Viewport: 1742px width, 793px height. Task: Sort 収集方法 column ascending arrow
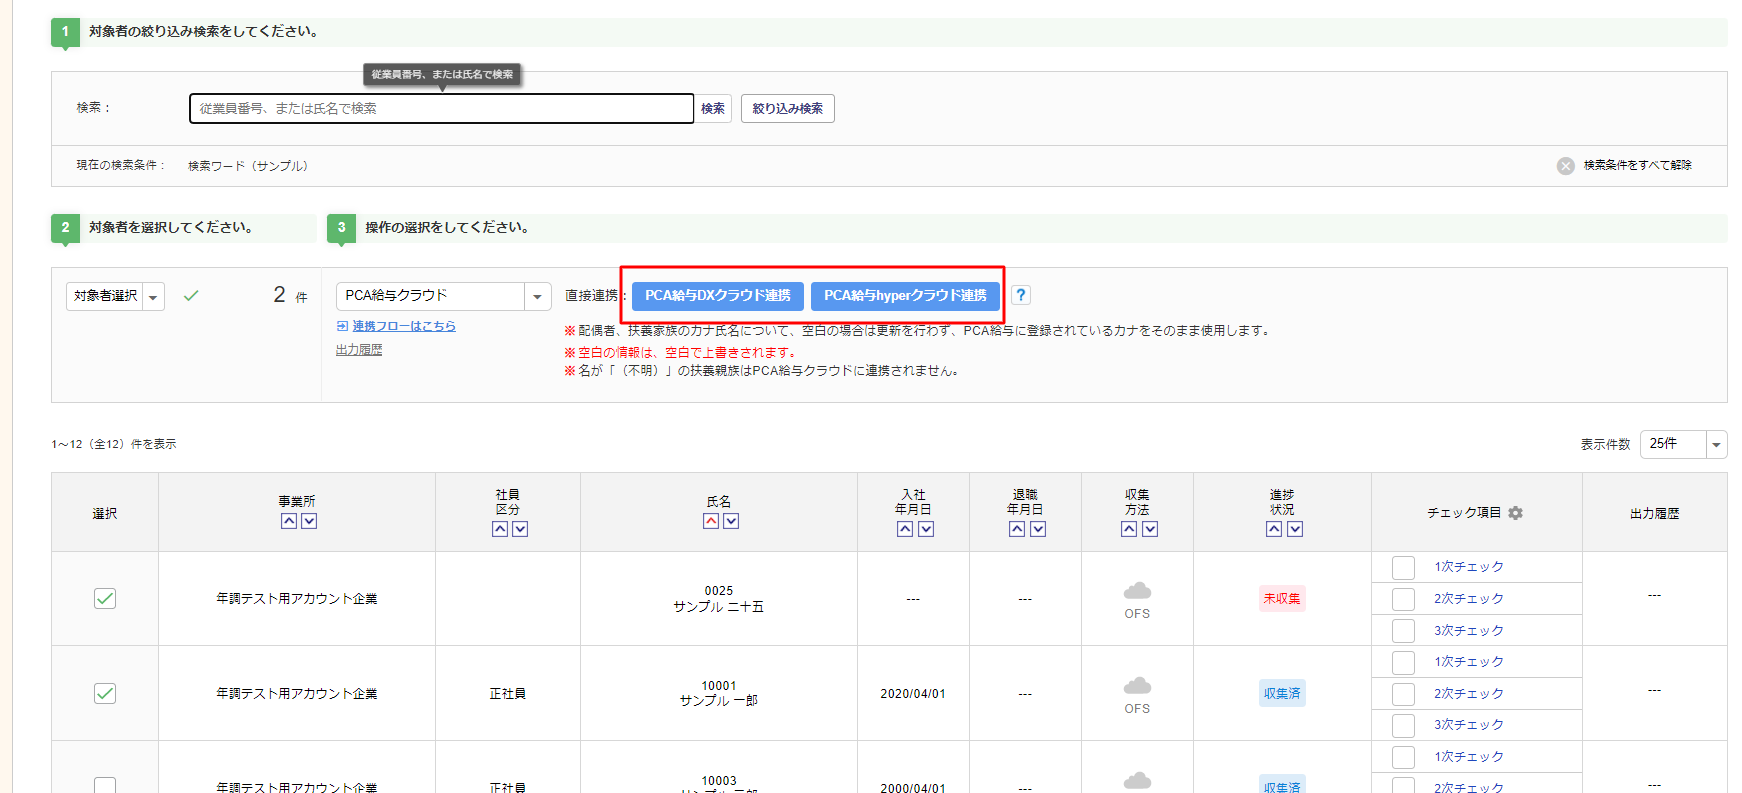click(x=1129, y=529)
